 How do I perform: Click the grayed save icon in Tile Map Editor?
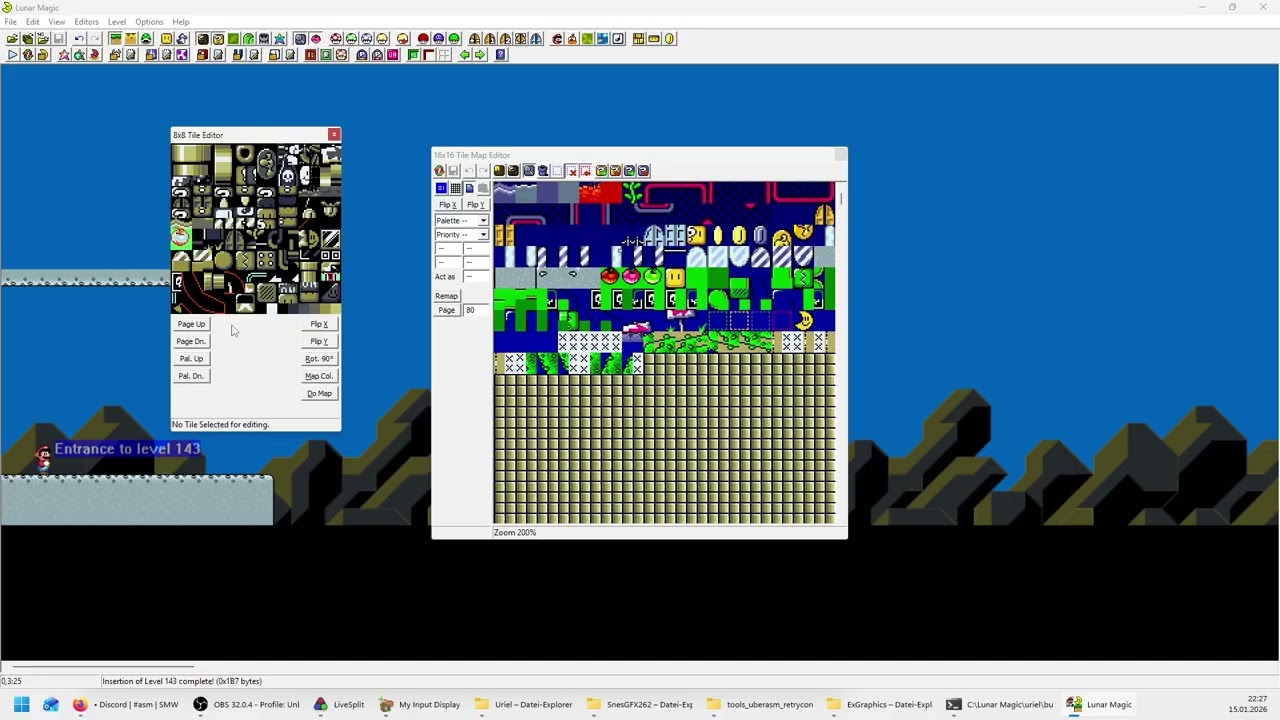(453, 170)
